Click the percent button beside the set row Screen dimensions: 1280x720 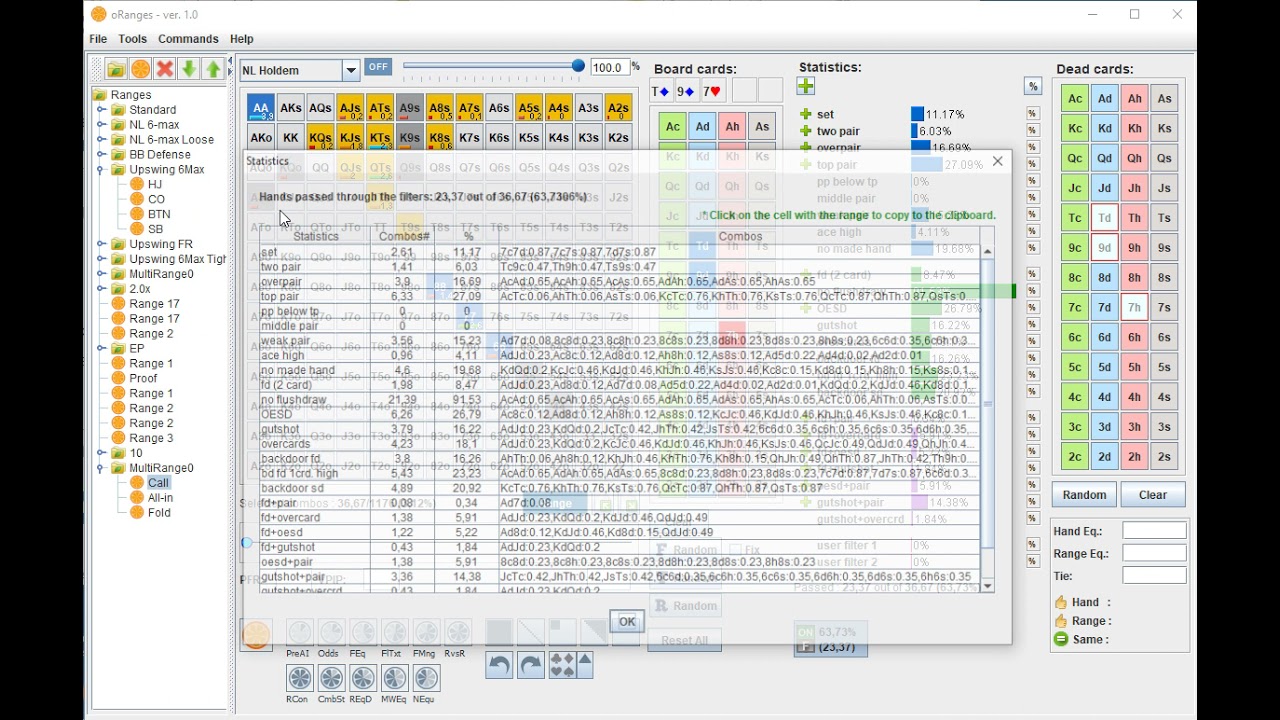1032,114
